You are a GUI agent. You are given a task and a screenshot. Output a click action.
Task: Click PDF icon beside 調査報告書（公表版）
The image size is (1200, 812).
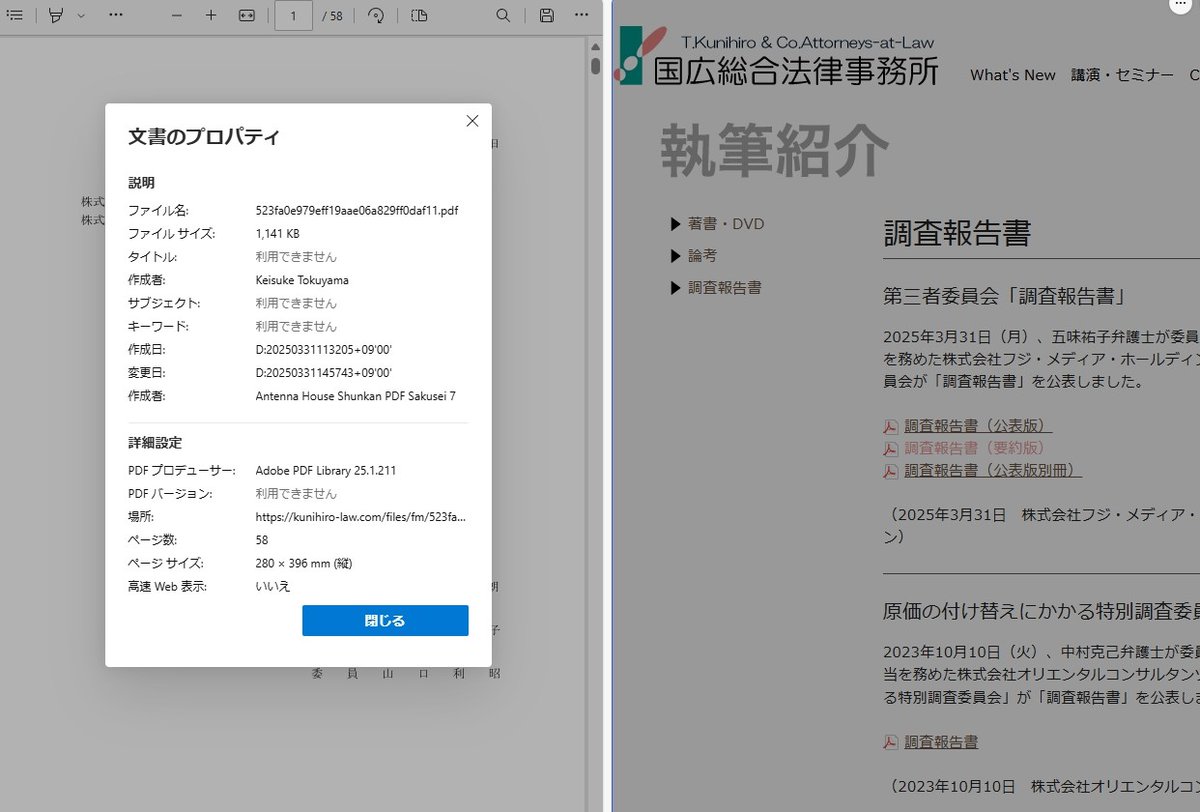[x=891, y=427]
